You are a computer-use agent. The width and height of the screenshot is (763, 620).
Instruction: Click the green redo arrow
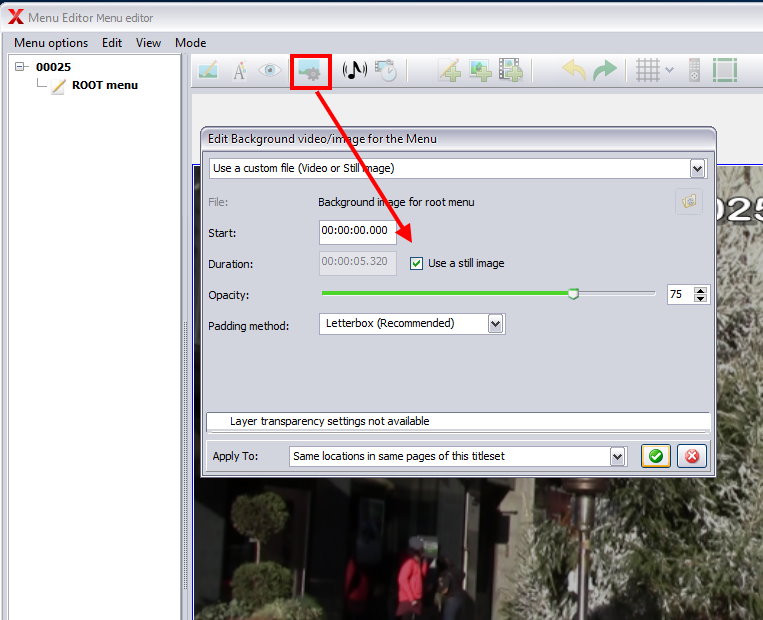click(604, 71)
